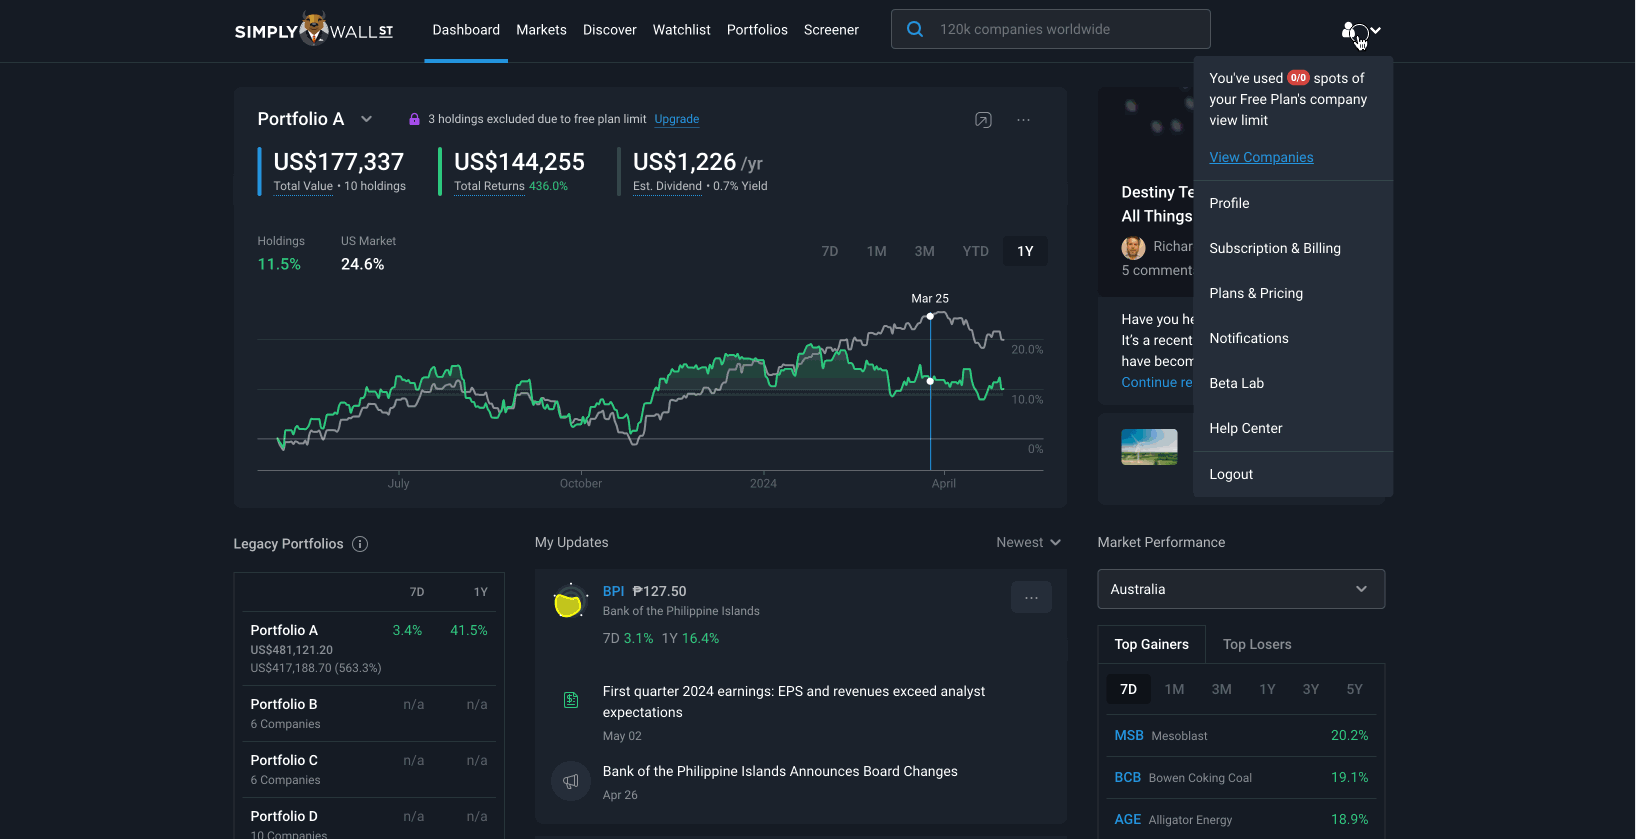Click Richard's author avatar

coord(1133,247)
